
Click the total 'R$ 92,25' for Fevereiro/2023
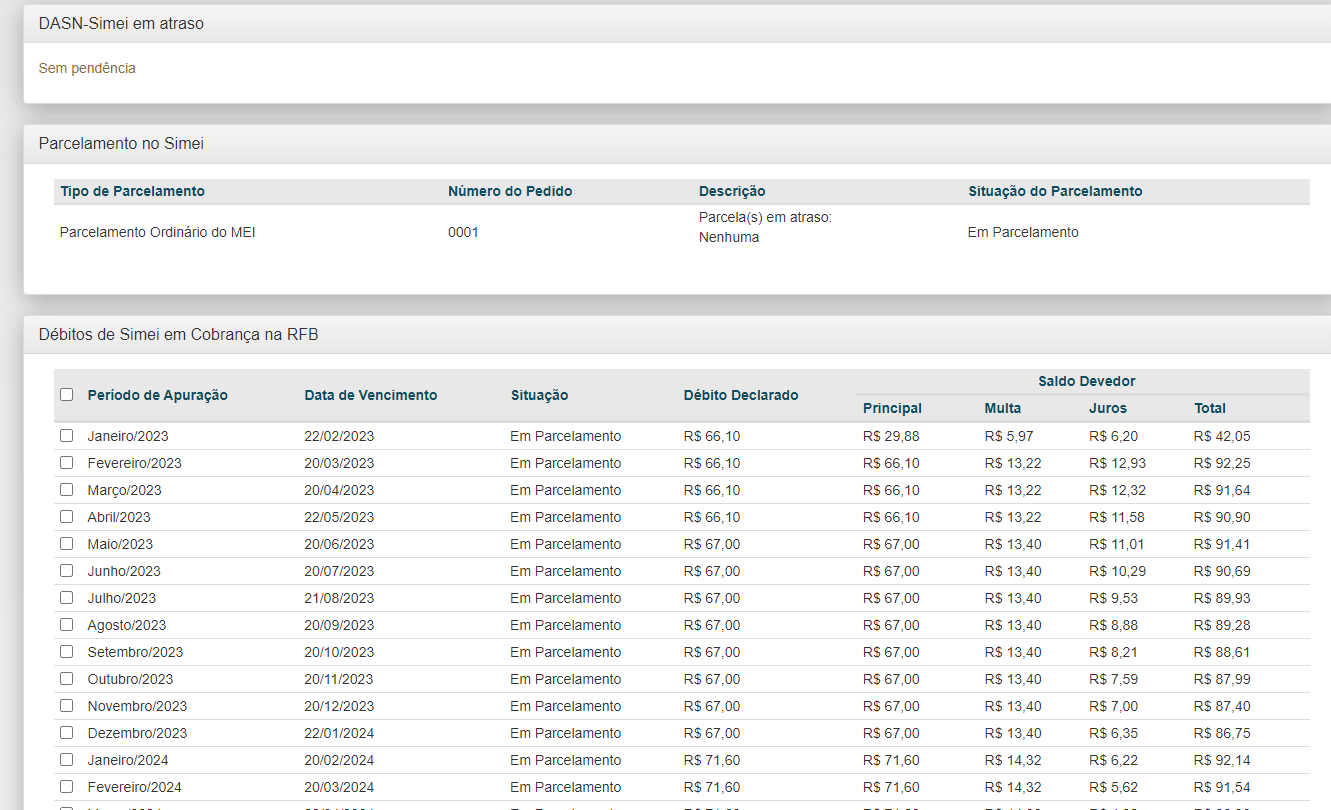coord(1222,463)
